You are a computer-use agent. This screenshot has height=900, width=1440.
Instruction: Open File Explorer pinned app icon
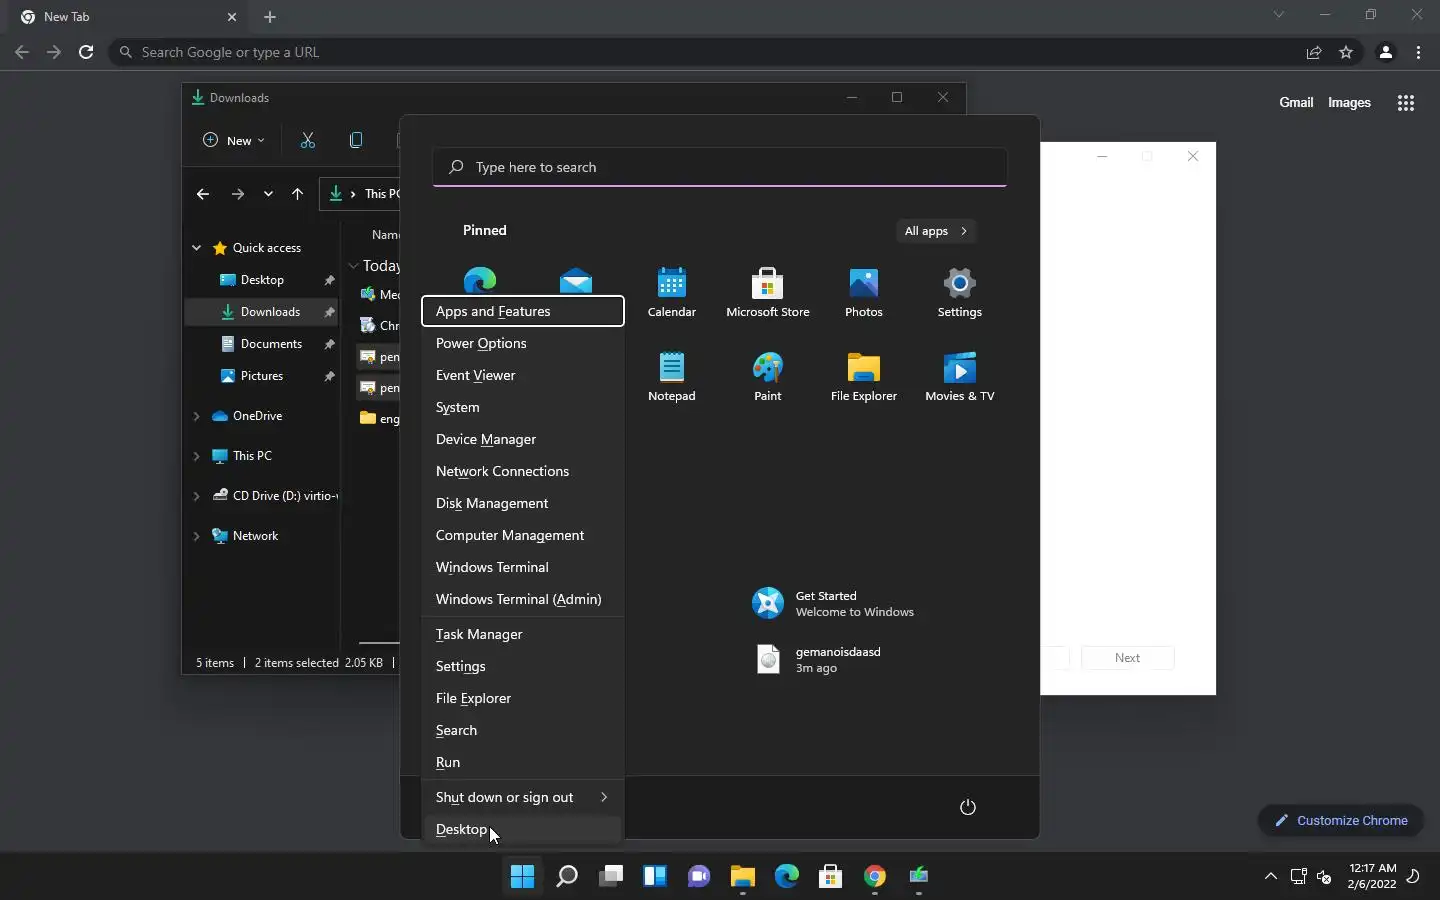pos(864,376)
